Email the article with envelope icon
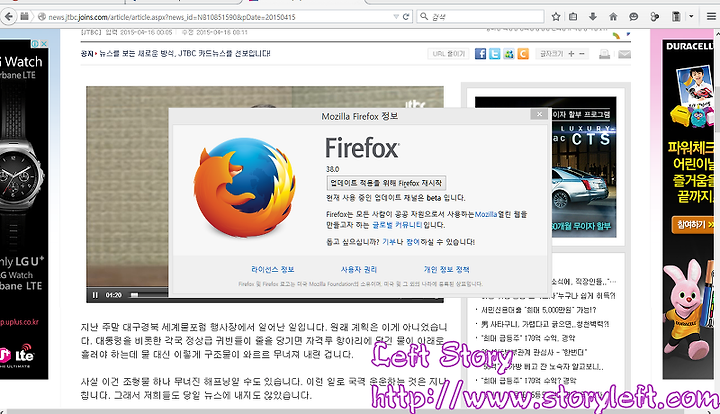 [x=624, y=54]
